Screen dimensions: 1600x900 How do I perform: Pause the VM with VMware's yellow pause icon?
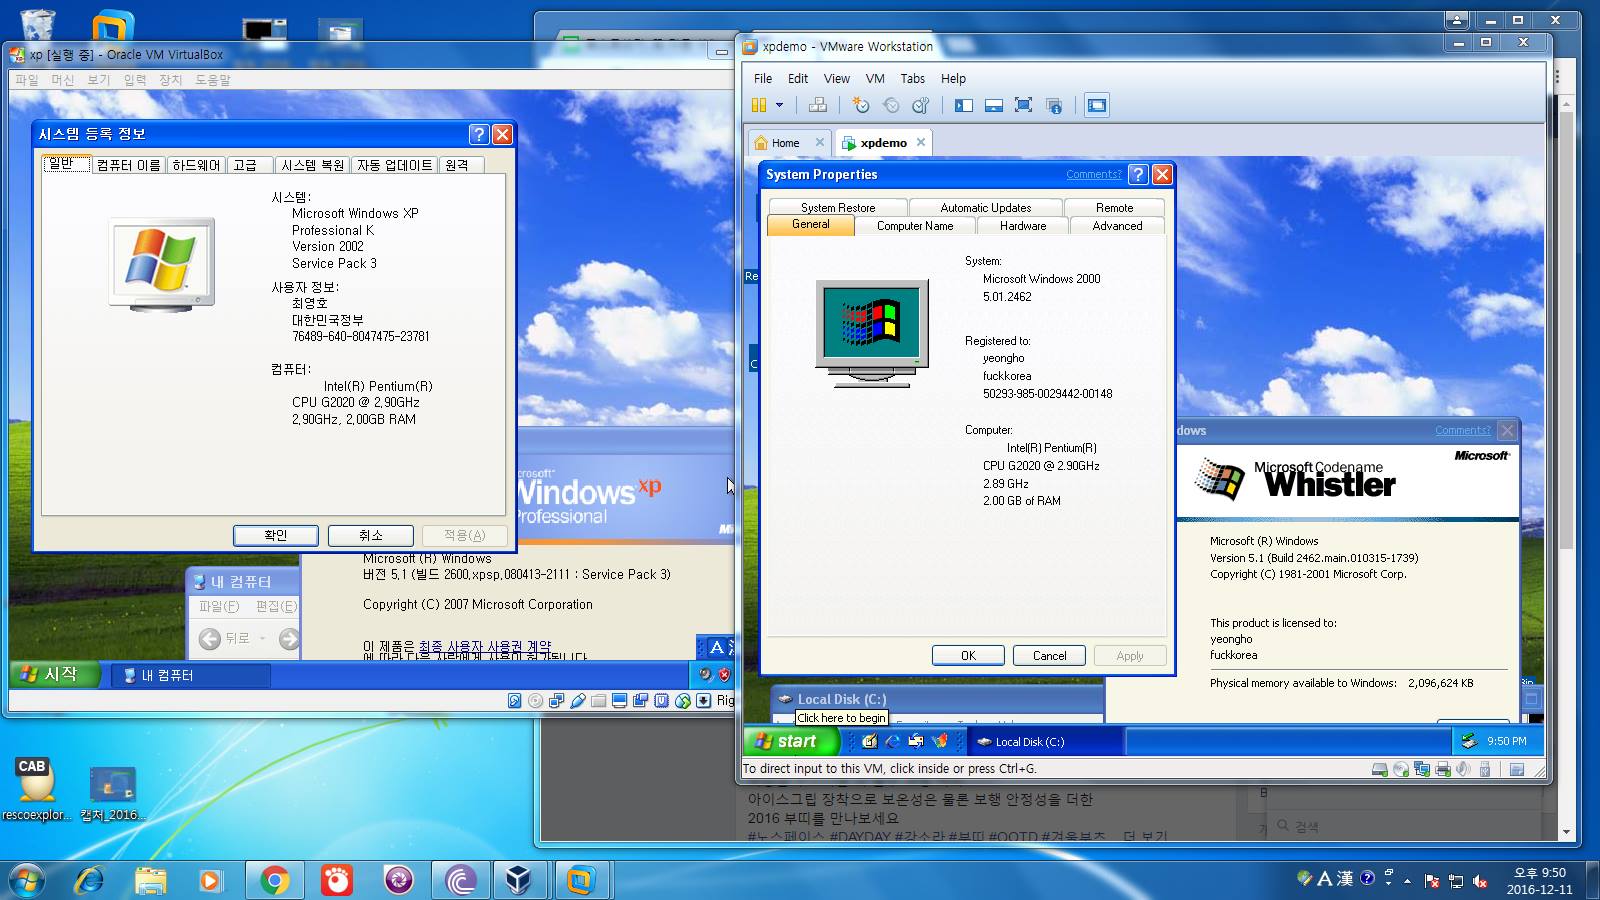pyautogui.click(x=759, y=105)
